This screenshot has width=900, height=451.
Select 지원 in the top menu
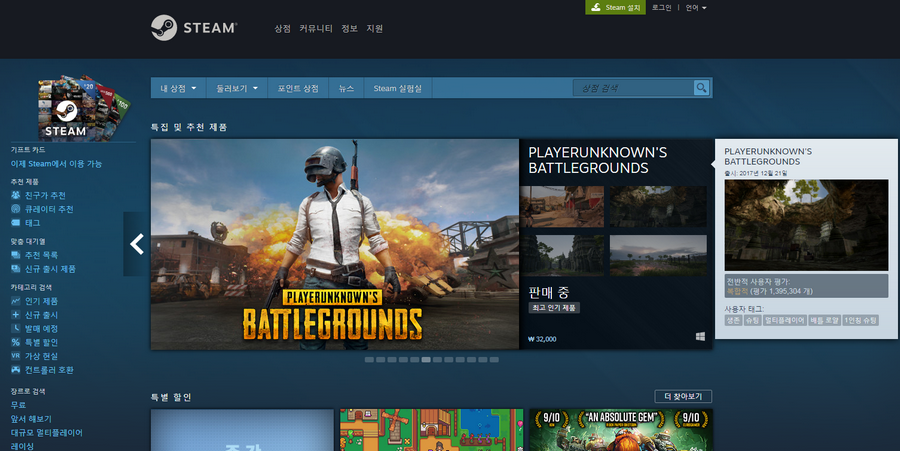coord(375,28)
